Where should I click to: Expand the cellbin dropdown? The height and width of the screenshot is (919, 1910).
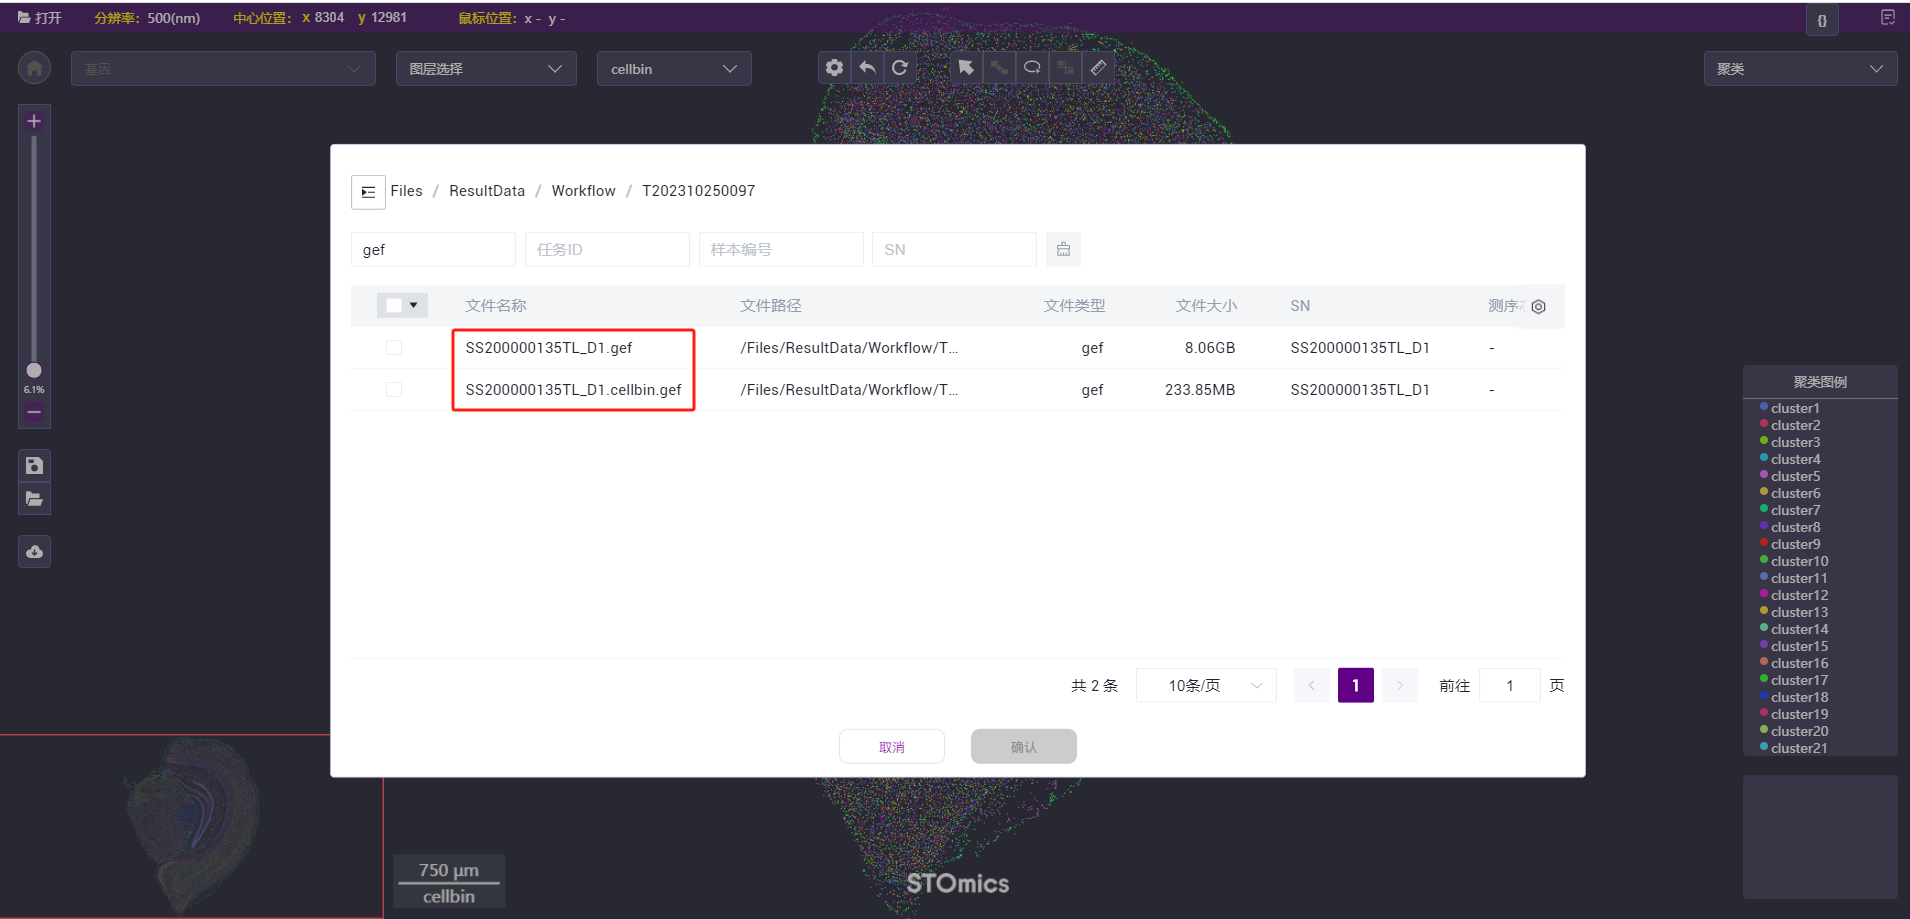[673, 69]
